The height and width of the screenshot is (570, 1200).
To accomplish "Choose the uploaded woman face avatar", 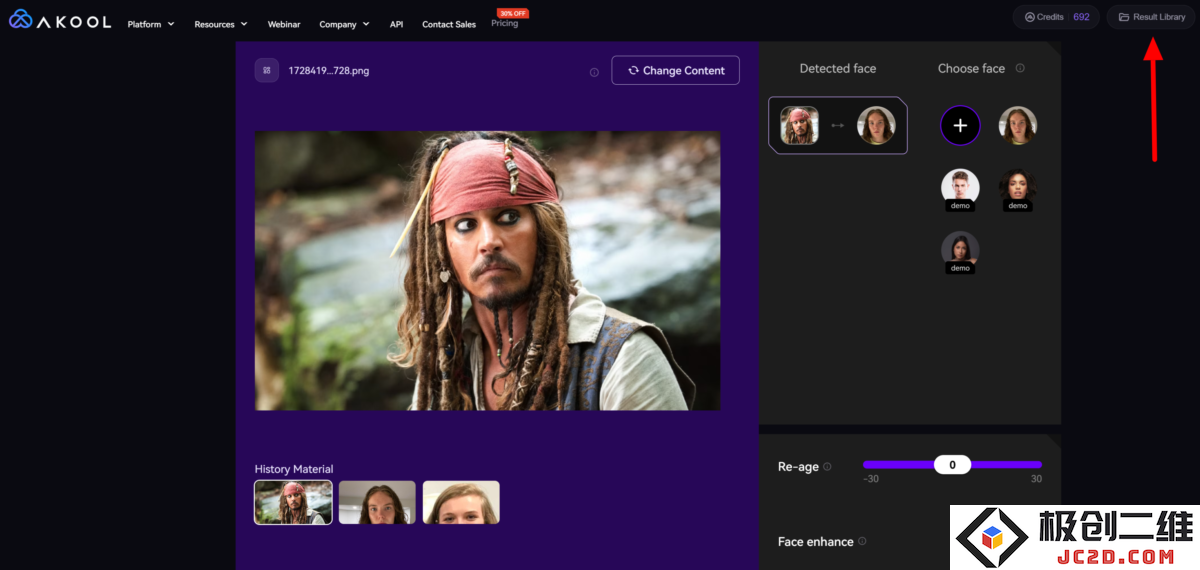I will coord(1018,125).
